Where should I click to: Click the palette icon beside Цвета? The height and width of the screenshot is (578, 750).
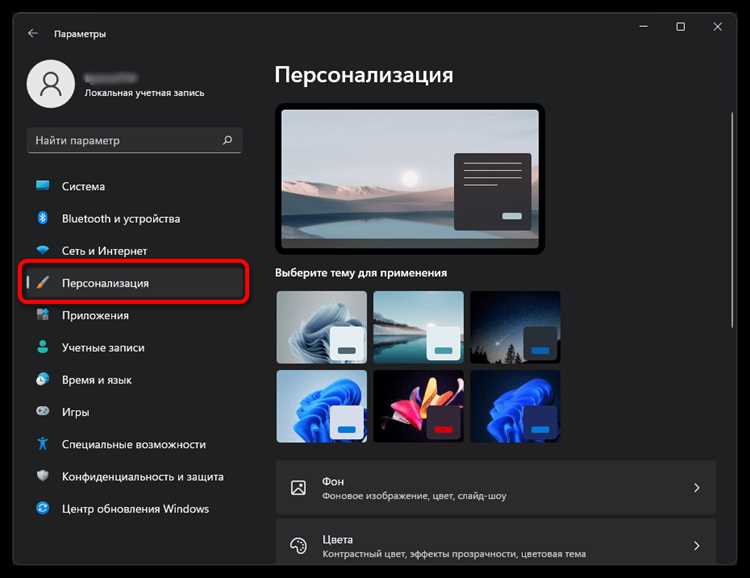pyautogui.click(x=298, y=545)
